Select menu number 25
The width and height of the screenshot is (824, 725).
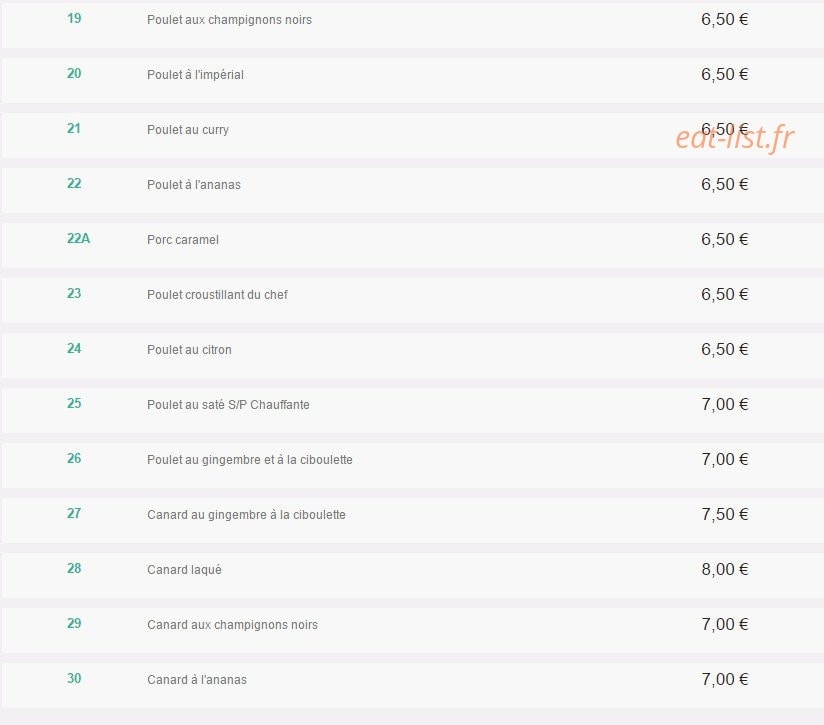[74, 403]
